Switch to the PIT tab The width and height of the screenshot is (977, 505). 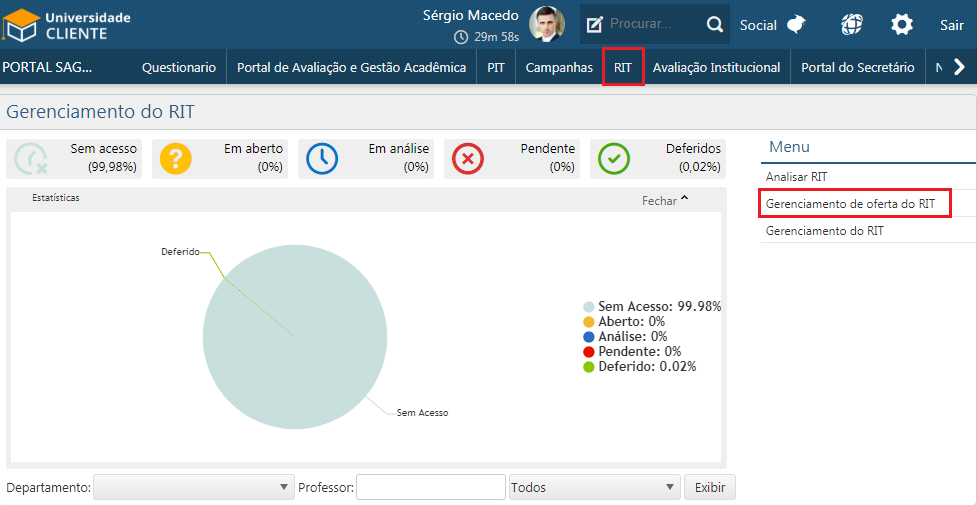click(x=496, y=67)
